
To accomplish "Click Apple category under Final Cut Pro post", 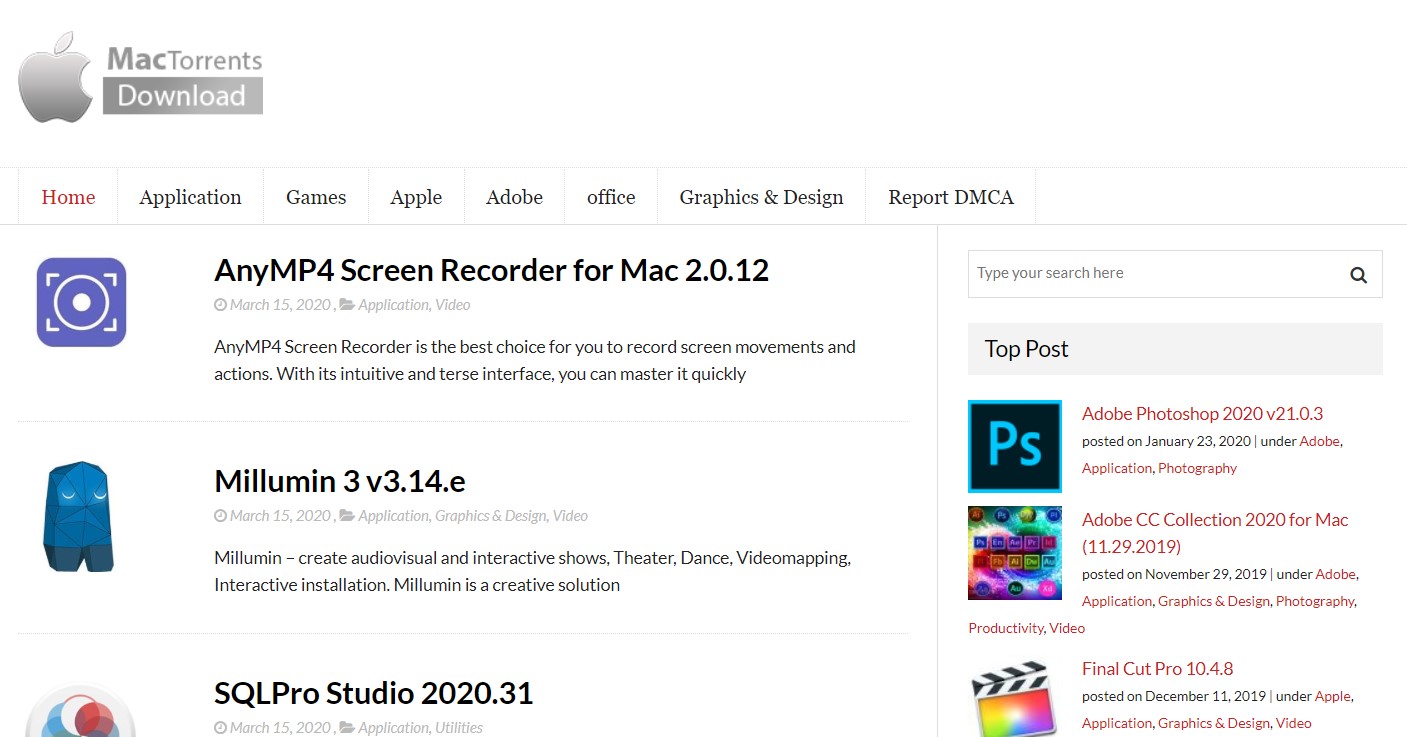I will tap(1332, 696).
